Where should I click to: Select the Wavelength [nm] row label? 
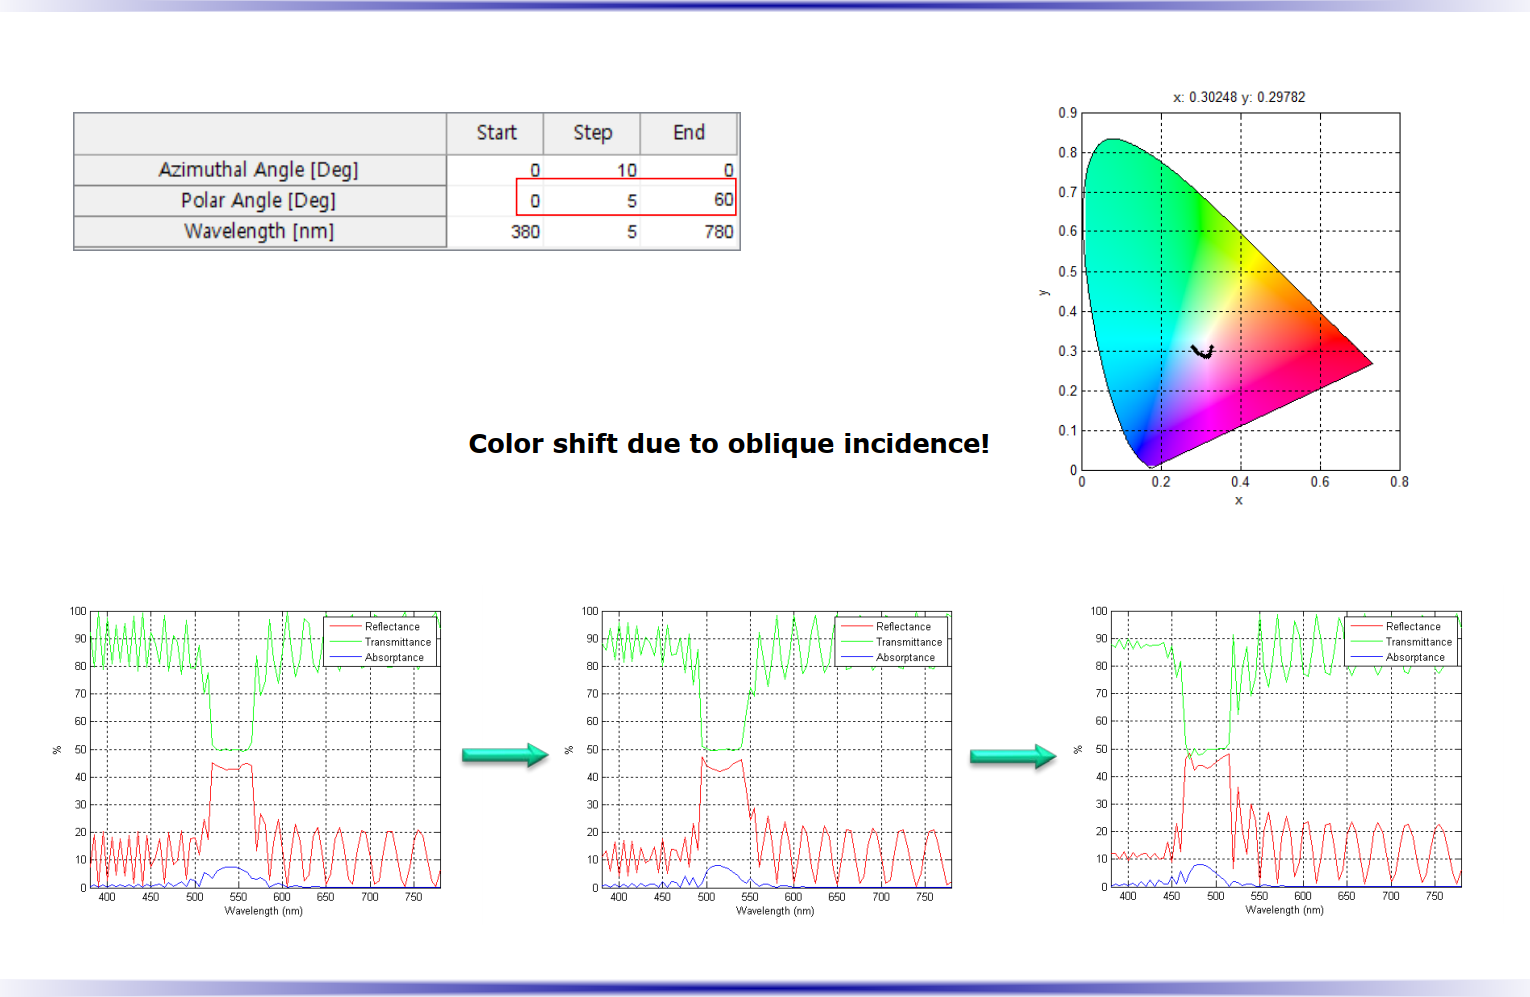click(259, 232)
